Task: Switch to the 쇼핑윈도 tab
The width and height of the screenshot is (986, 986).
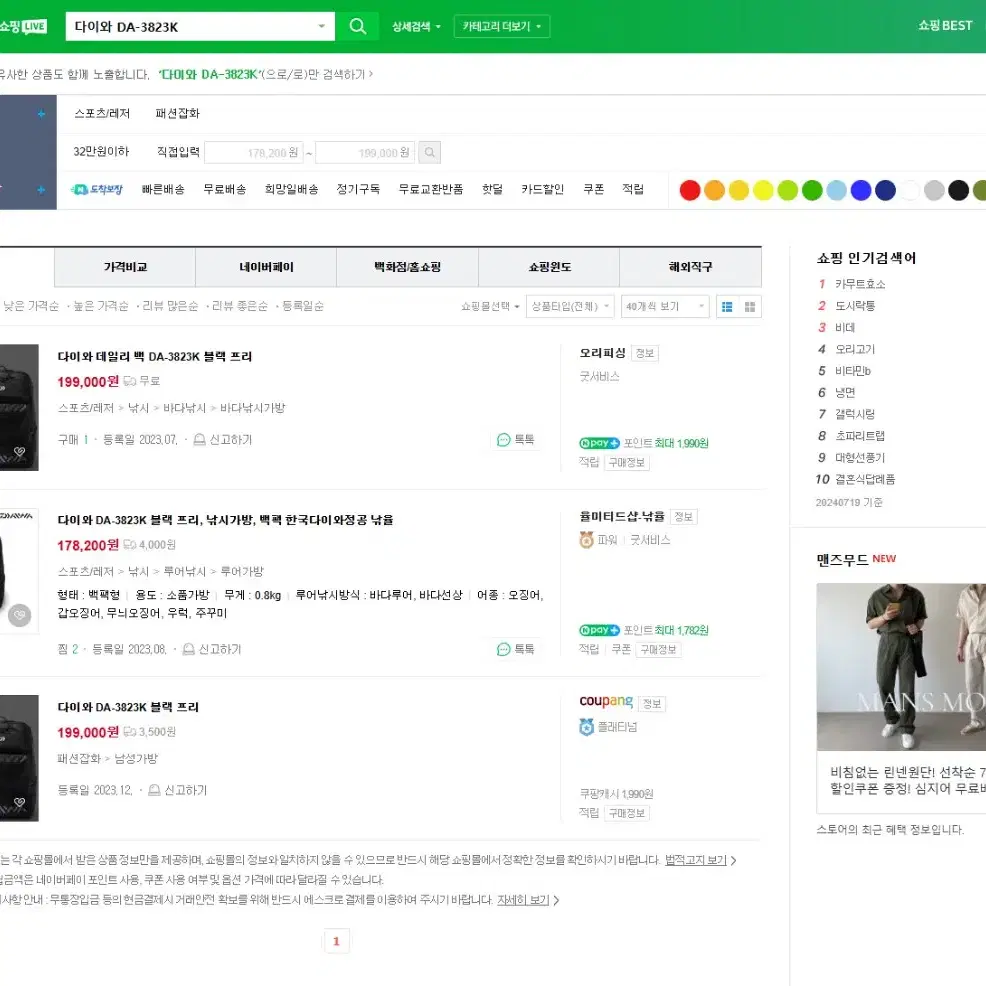Action: tap(549, 267)
